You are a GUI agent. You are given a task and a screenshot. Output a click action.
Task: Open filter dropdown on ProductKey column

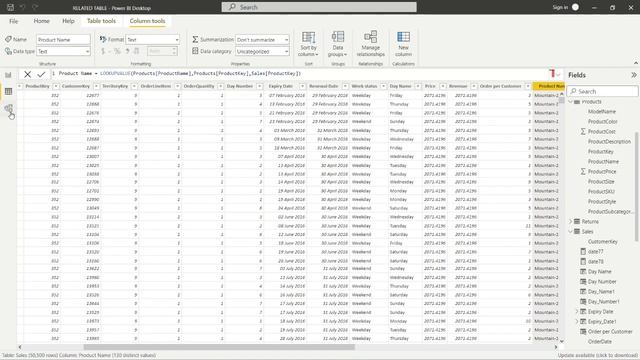coord(56,86)
